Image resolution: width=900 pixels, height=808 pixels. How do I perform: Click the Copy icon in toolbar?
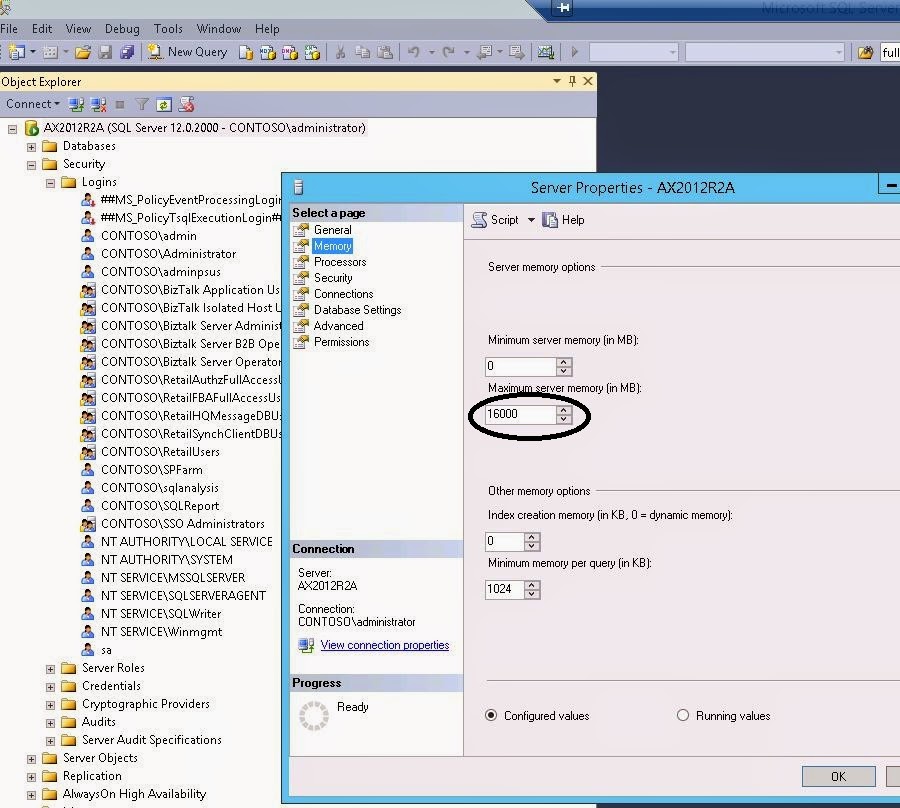tap(362, 52)
